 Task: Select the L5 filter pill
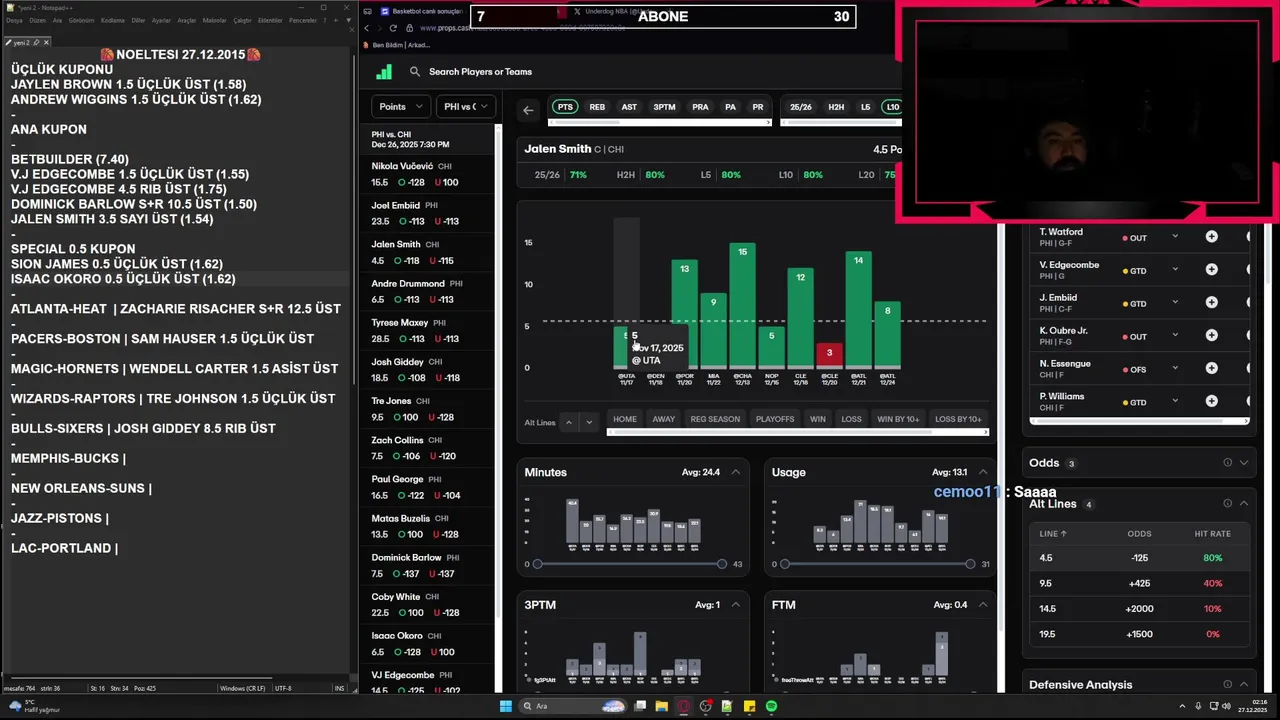pos(865,107)
